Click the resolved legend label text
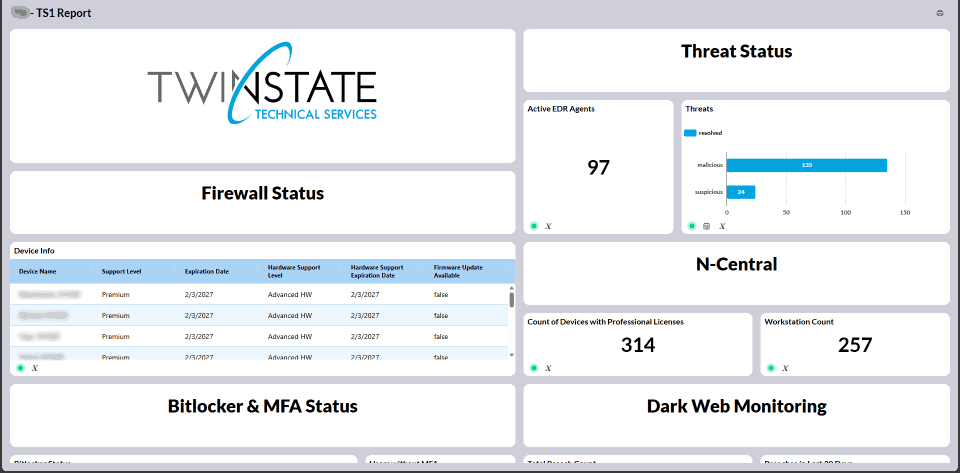Screen dimensions: 960x473 point(710,132)
